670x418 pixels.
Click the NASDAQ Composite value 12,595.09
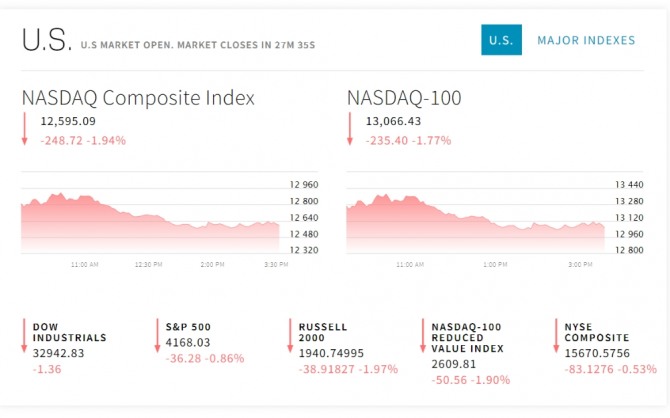(x=67, y=122)
